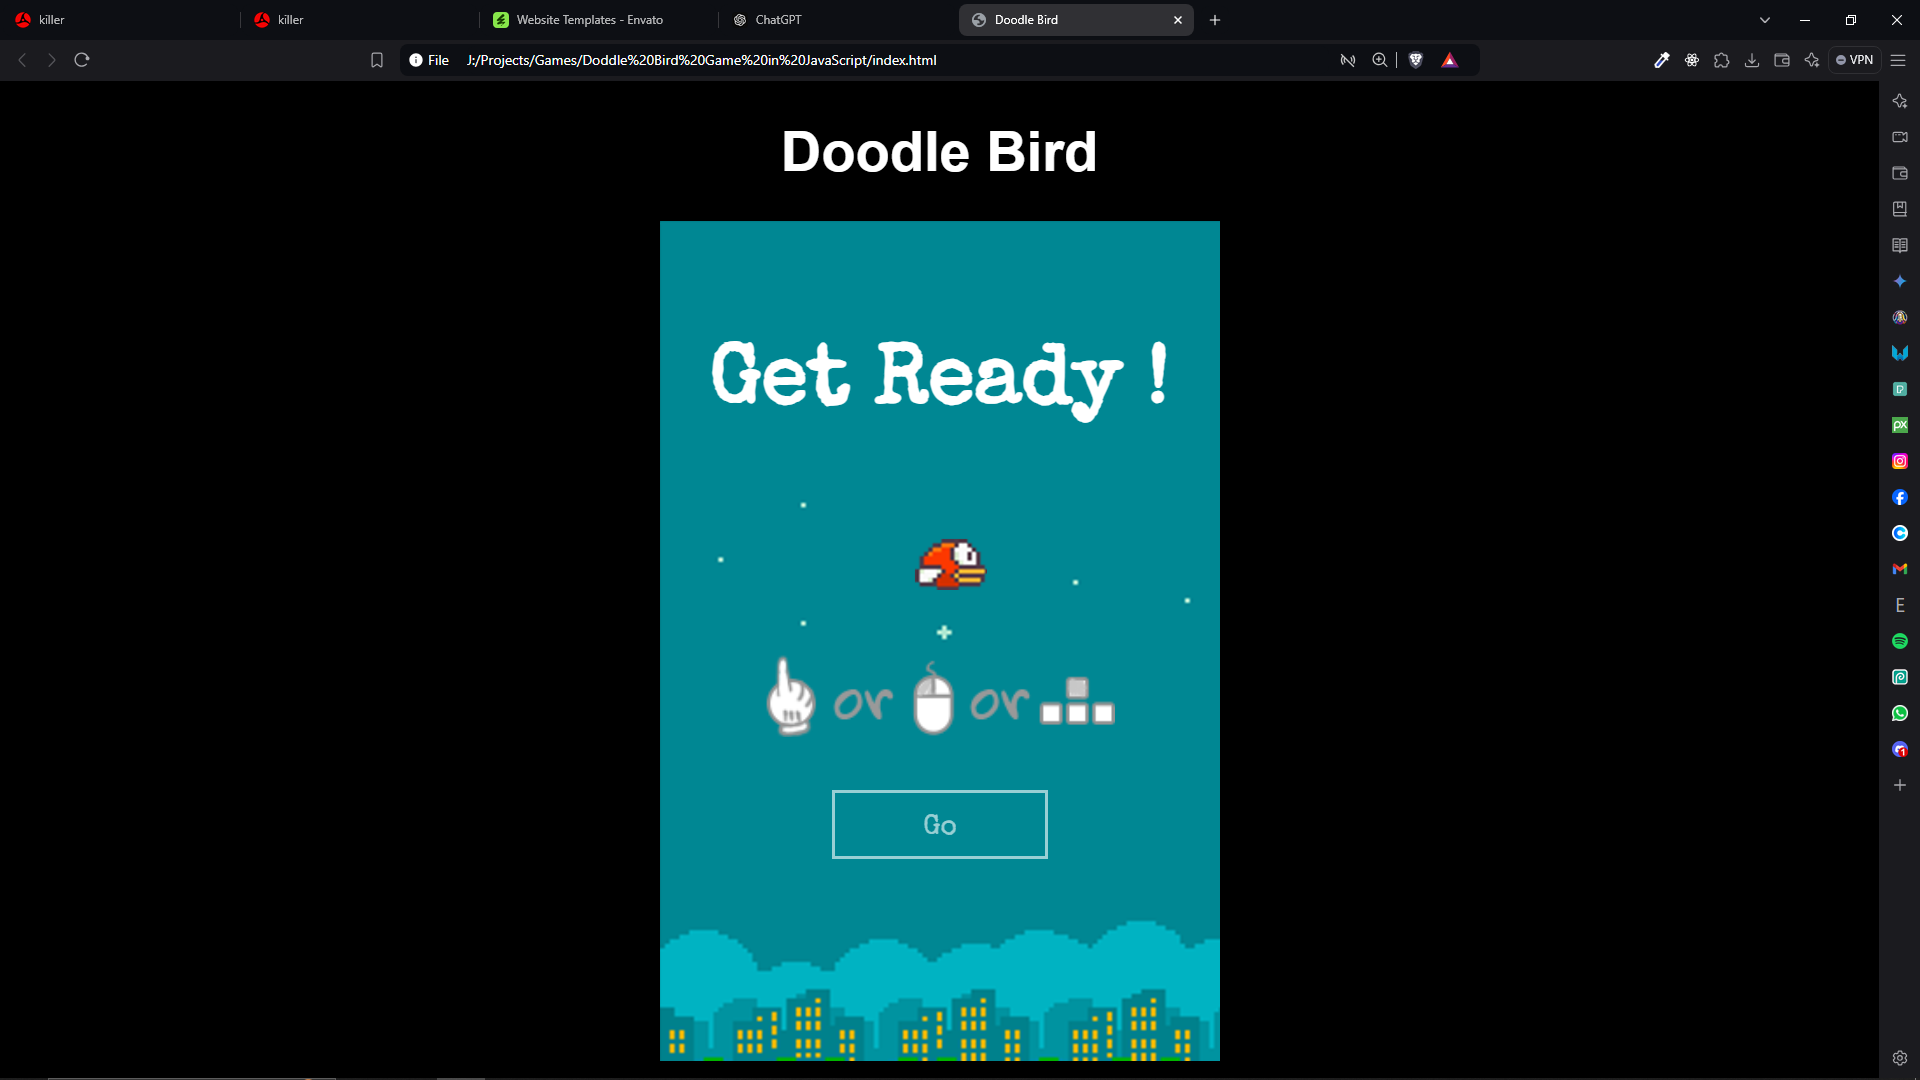Open the Extensions puzzle-piece menu

click(x=1722, y=60)
